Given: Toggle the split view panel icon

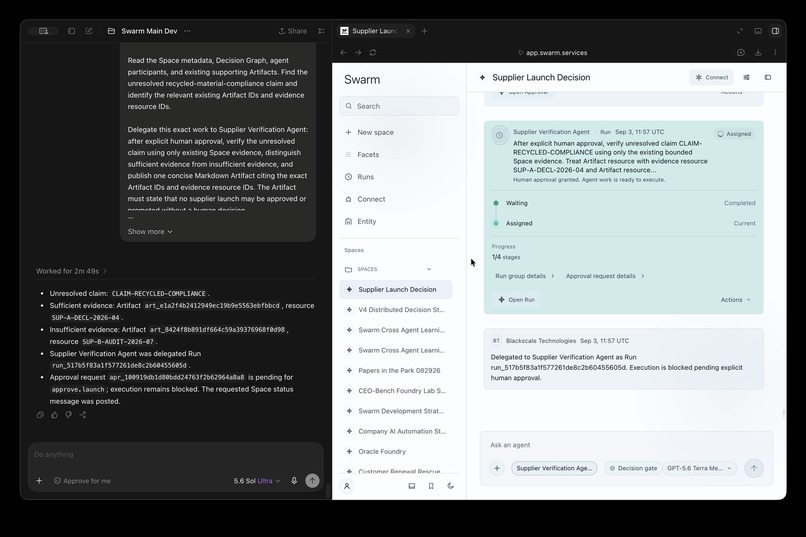Looking at the screenshot, I should point(775,31).
